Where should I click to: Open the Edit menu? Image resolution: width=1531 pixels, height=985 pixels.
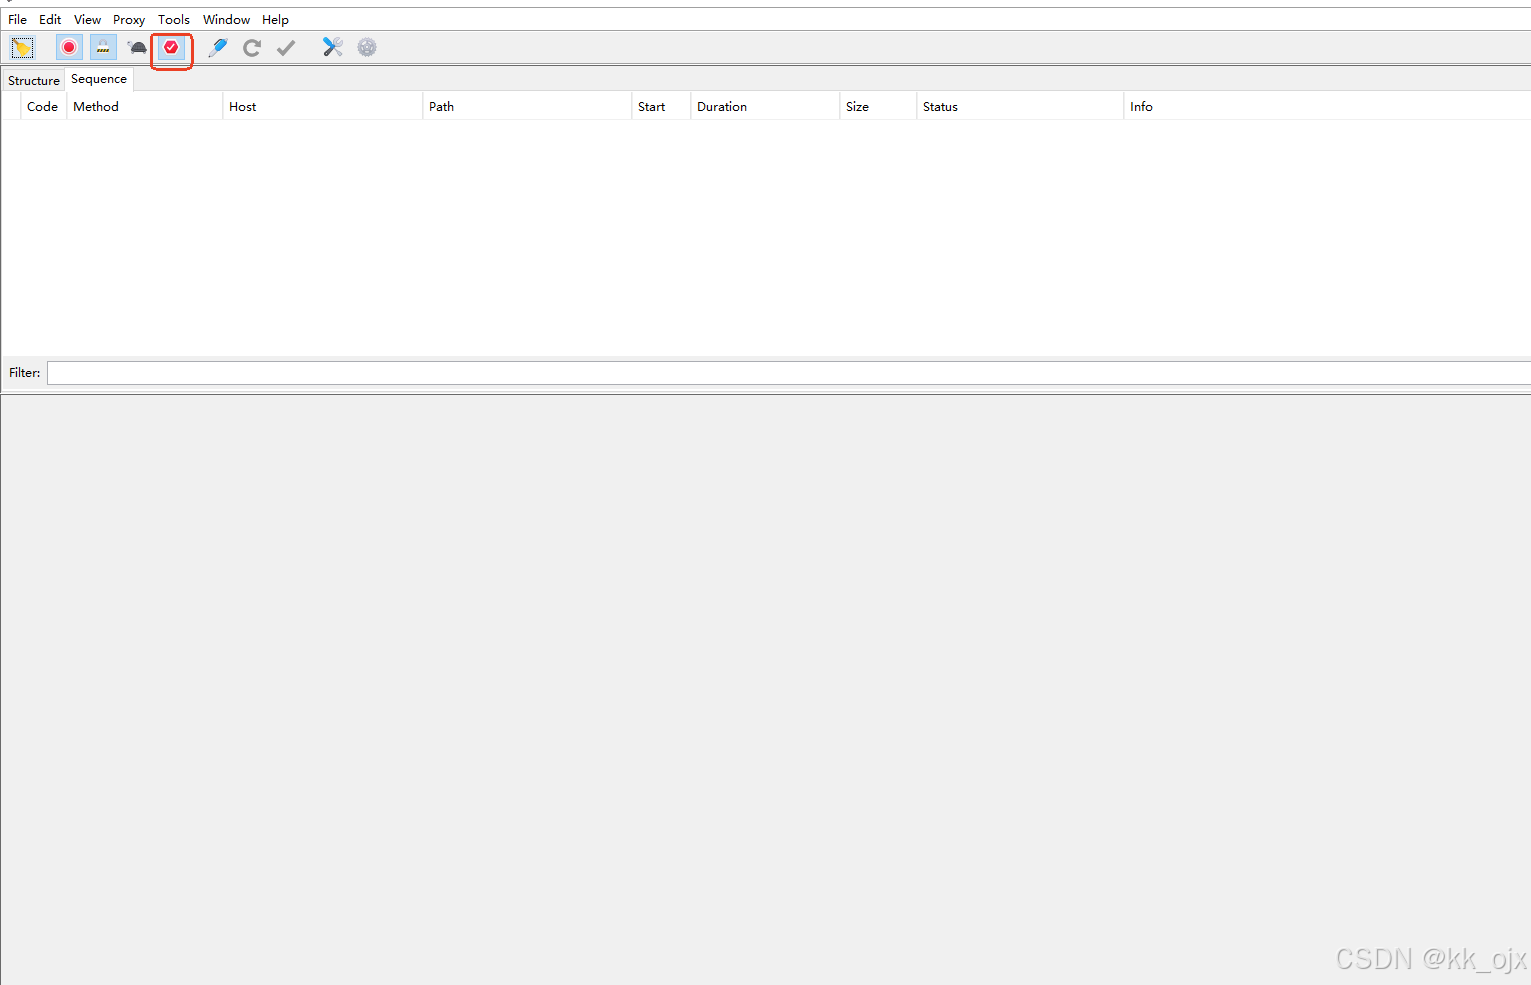(50, 19)
